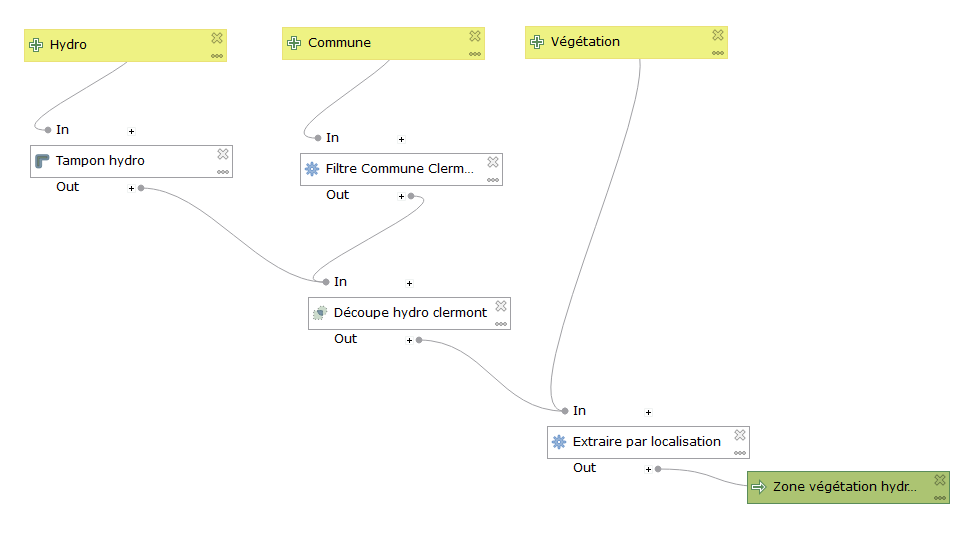Screen dimensions: 965x544
Task: Expand In parameters above Tampon hydro
Action: click(131, 131)
